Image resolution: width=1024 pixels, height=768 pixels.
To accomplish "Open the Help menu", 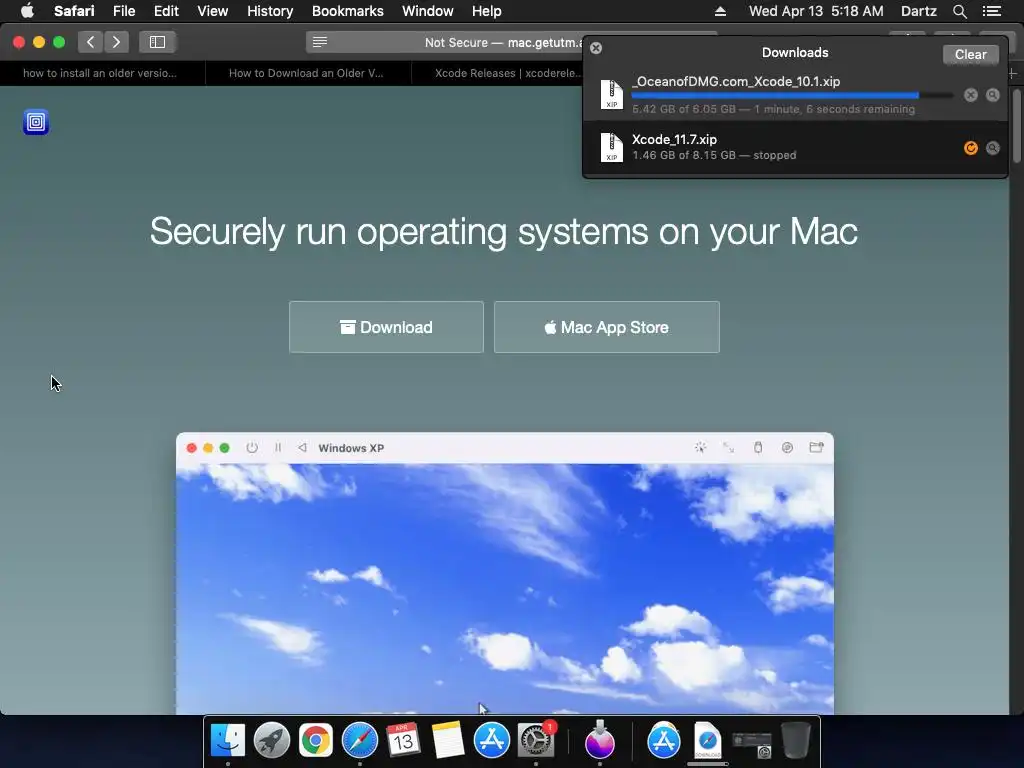I will [x=487, y=11].
